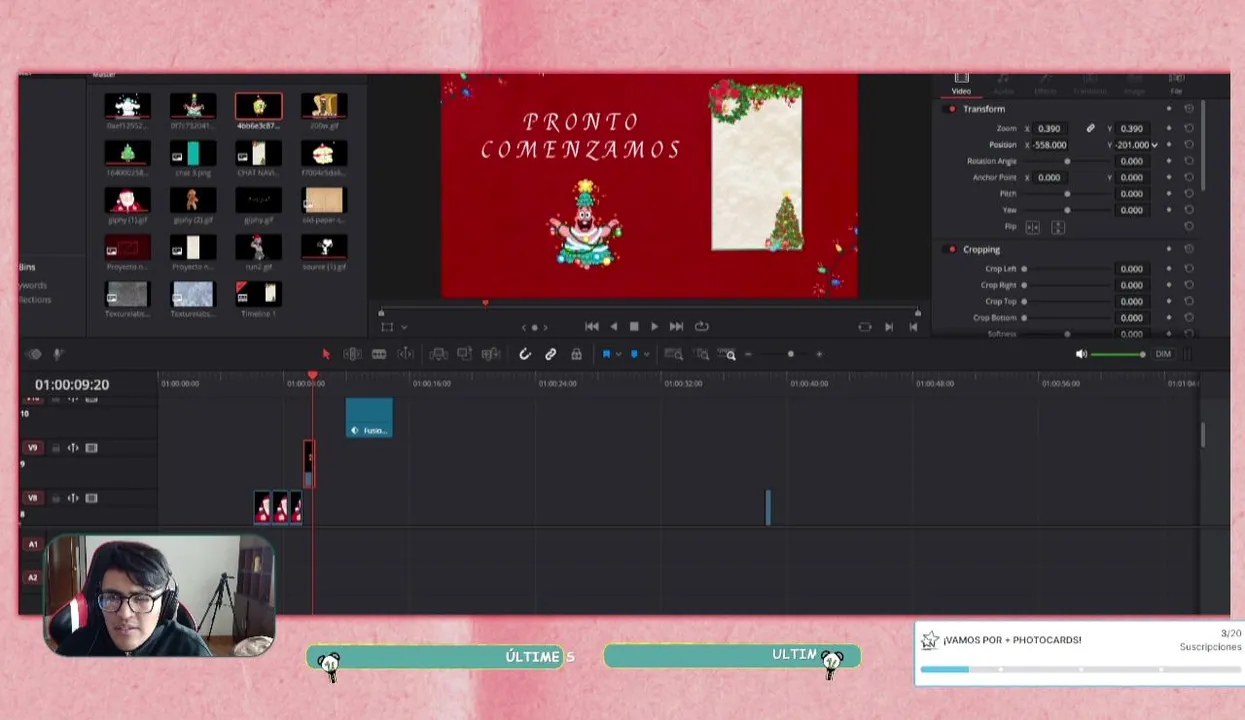Screen dimensions: 1245x720
Task: Unlink Zoom X and Y chain icon
Action: [1090, 128]
